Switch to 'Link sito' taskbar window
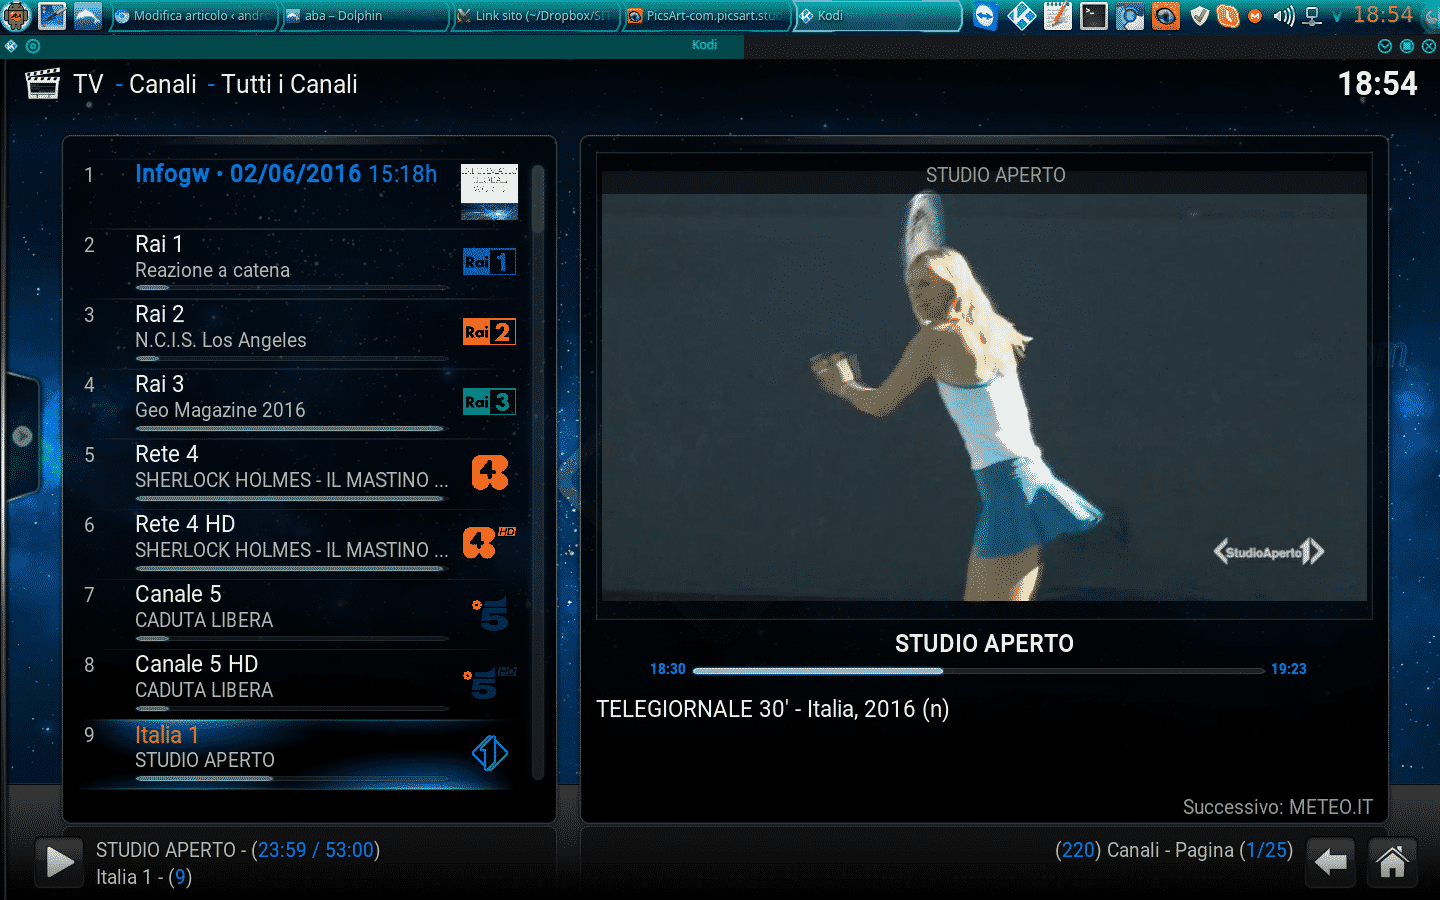1440x900 pixels. [x=534, y=16]
